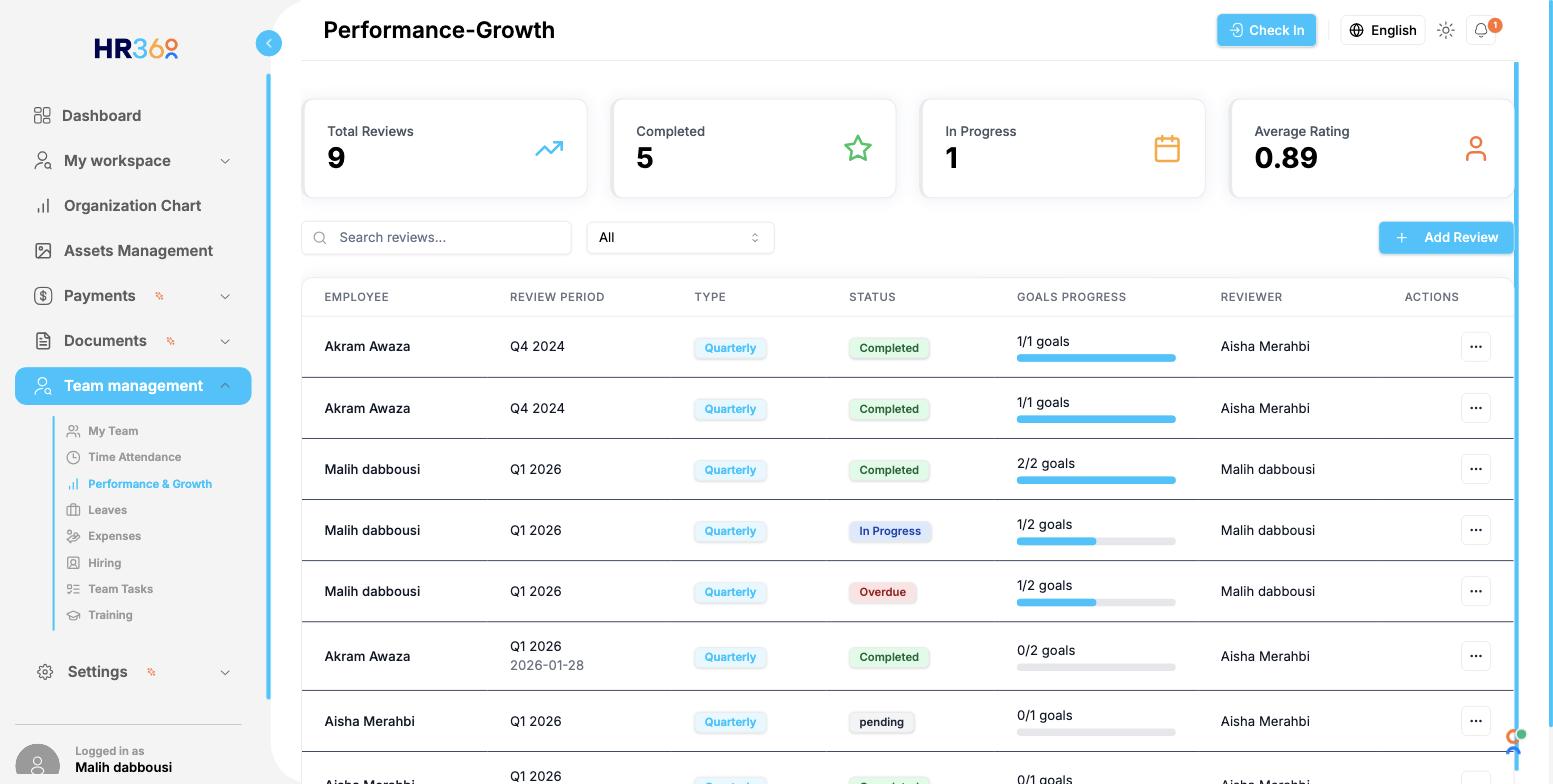This screenshot has height=784, width=1553.
Task: Toggle light/dark theme sun icon
Action: pyautogui.click(x=1445, y=30)
